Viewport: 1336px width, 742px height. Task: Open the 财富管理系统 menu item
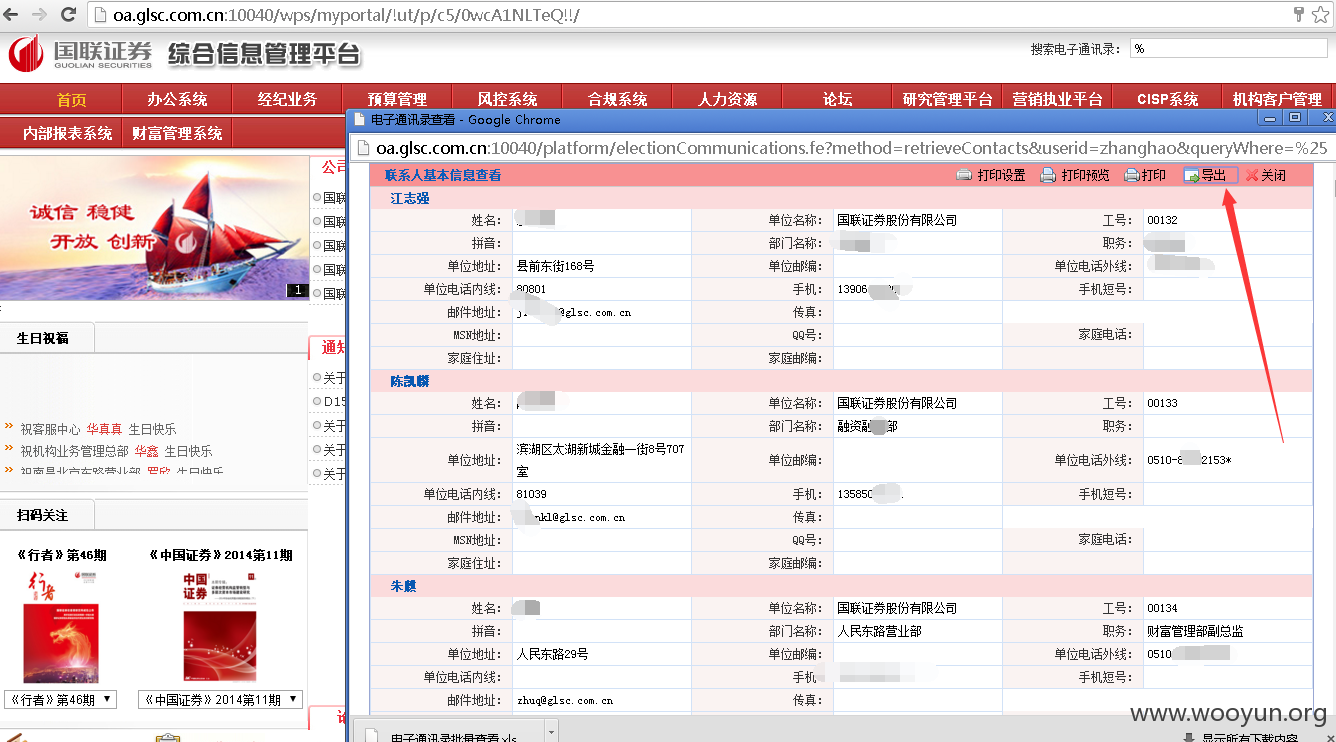click(177, 133)
